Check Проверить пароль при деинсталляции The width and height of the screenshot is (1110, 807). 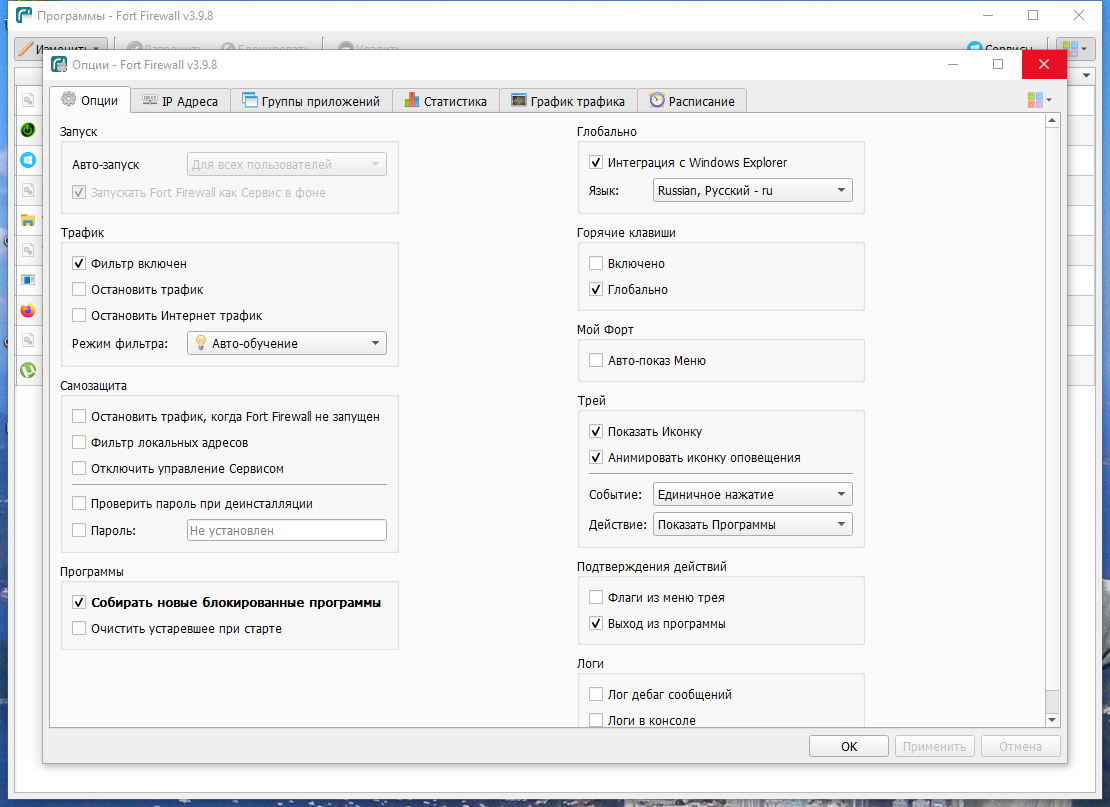coord(79,503)
